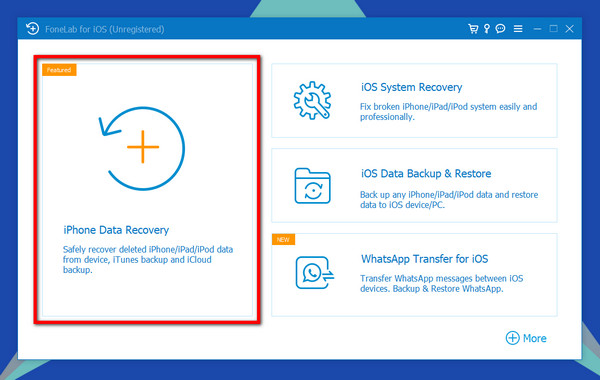Screen dimensions: 600x380
Task: Click the More link text
Action: click(x=535, y=338)
